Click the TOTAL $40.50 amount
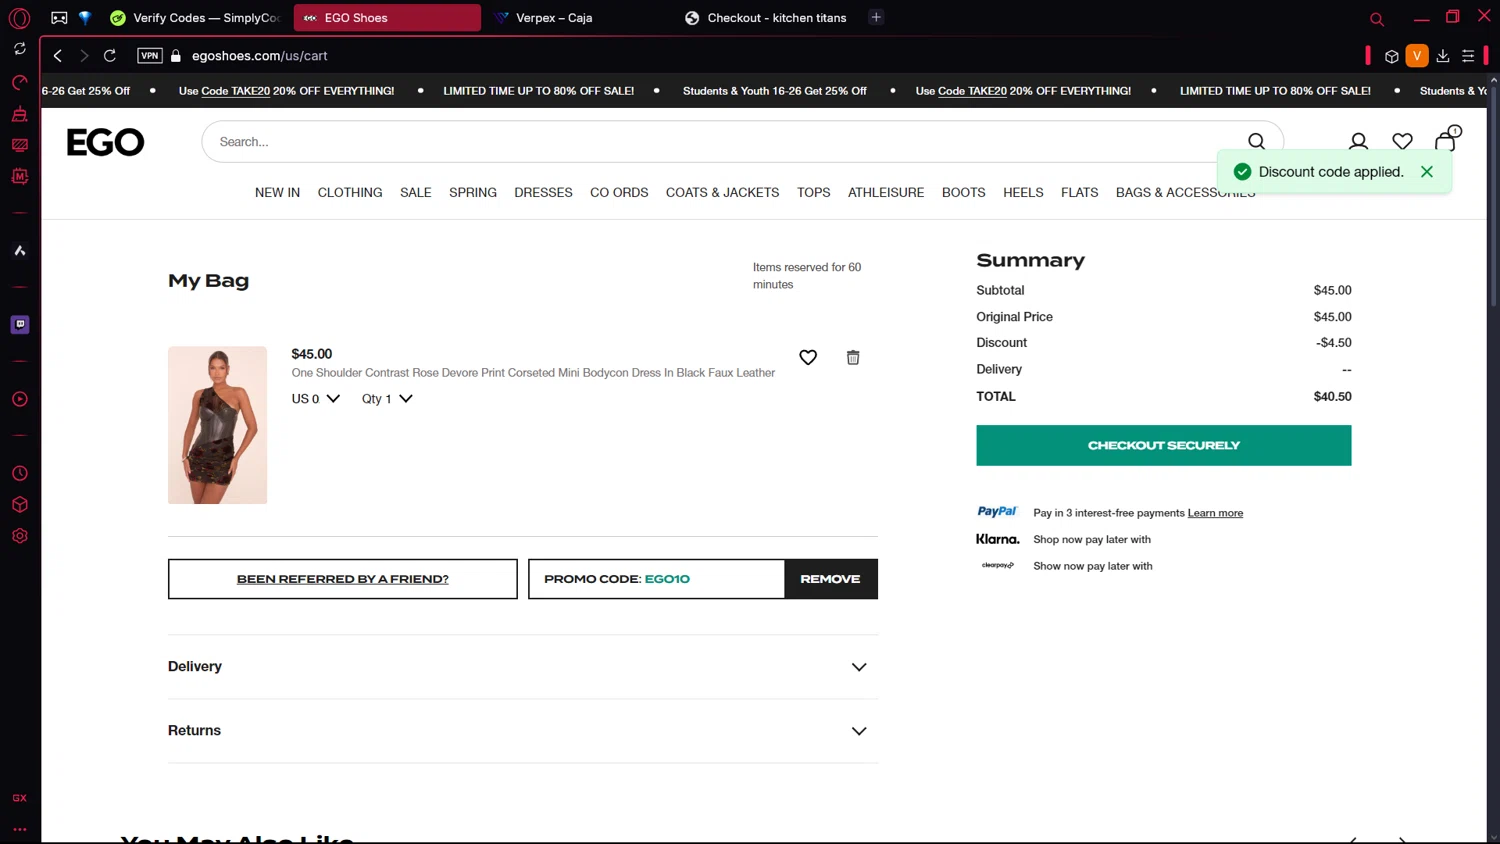1500x844 pixels. coord(1332,397)
